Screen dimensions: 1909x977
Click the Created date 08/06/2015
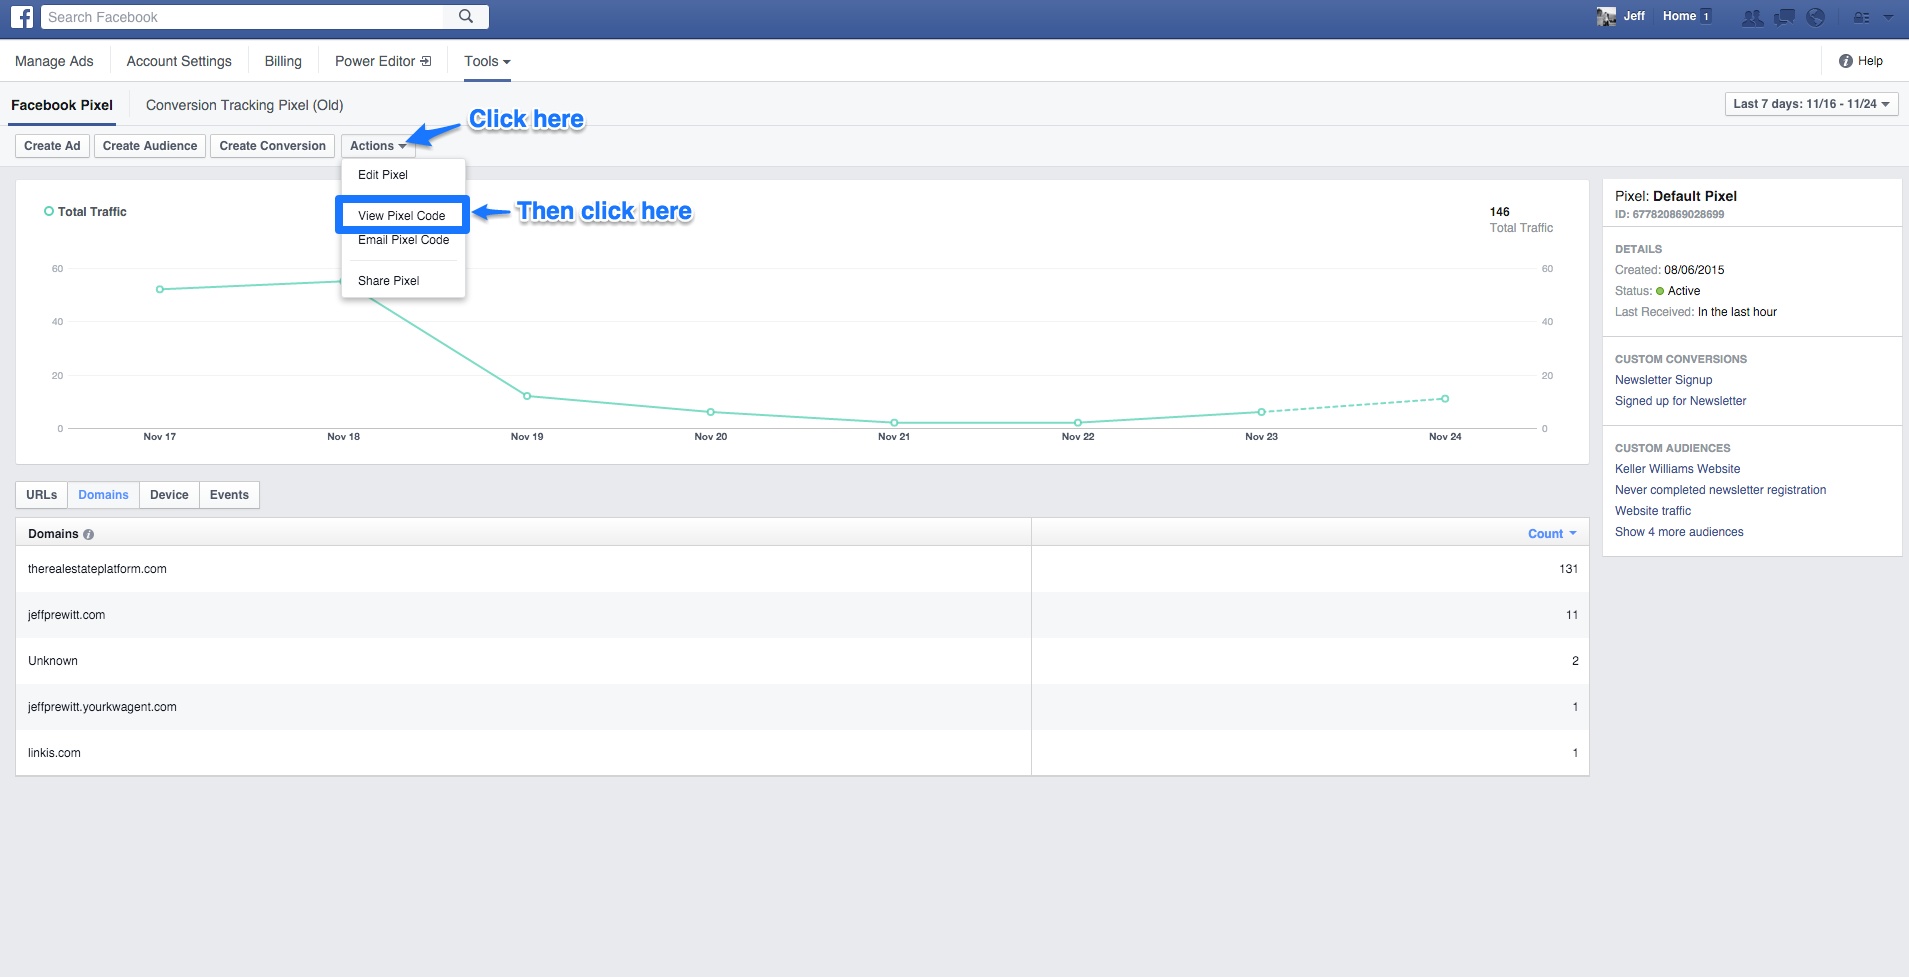coord(1694,270)
